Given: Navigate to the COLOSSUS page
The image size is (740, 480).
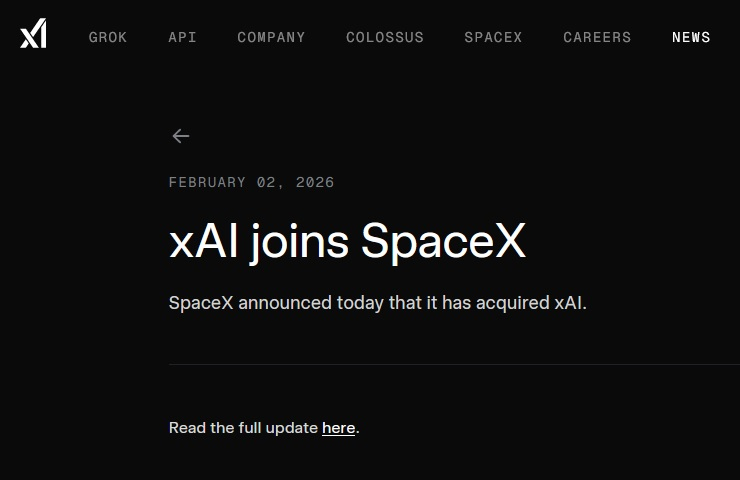Looking at the screenshot, I should click(385, 37).
